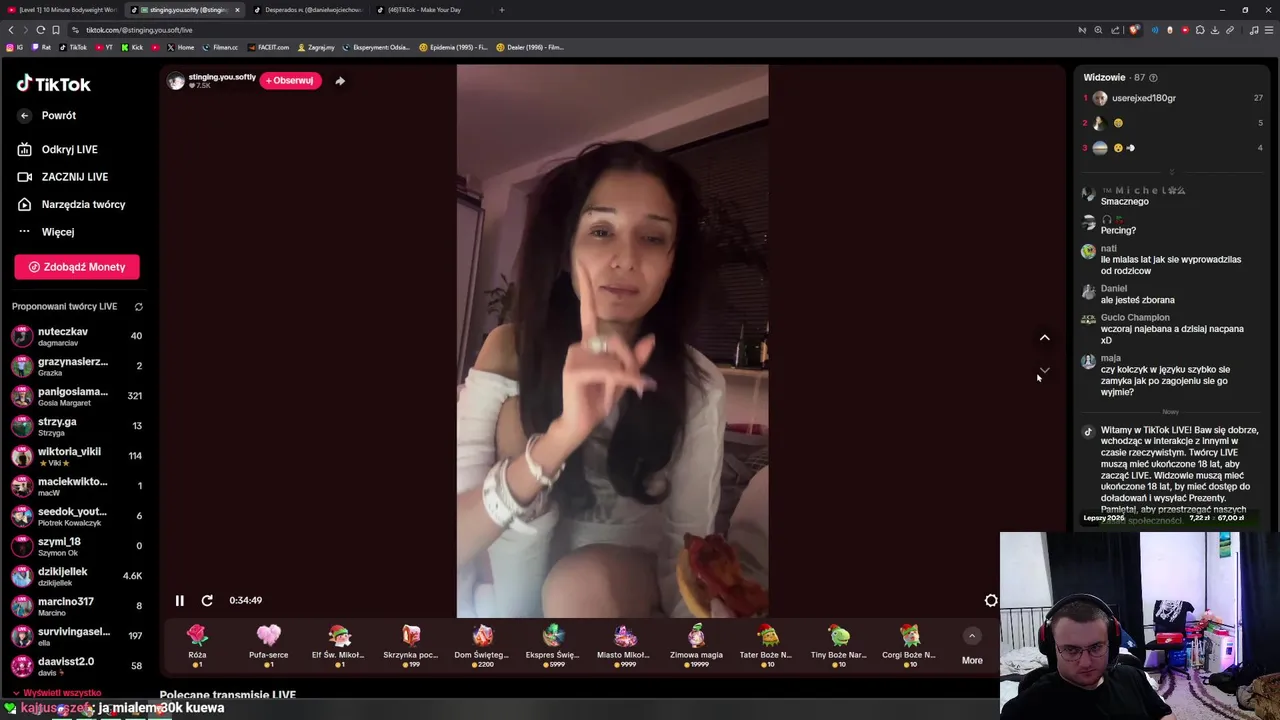The image size is (1280, 720).
Task: Open panigoslama live stream
Action: pos(77,396)
